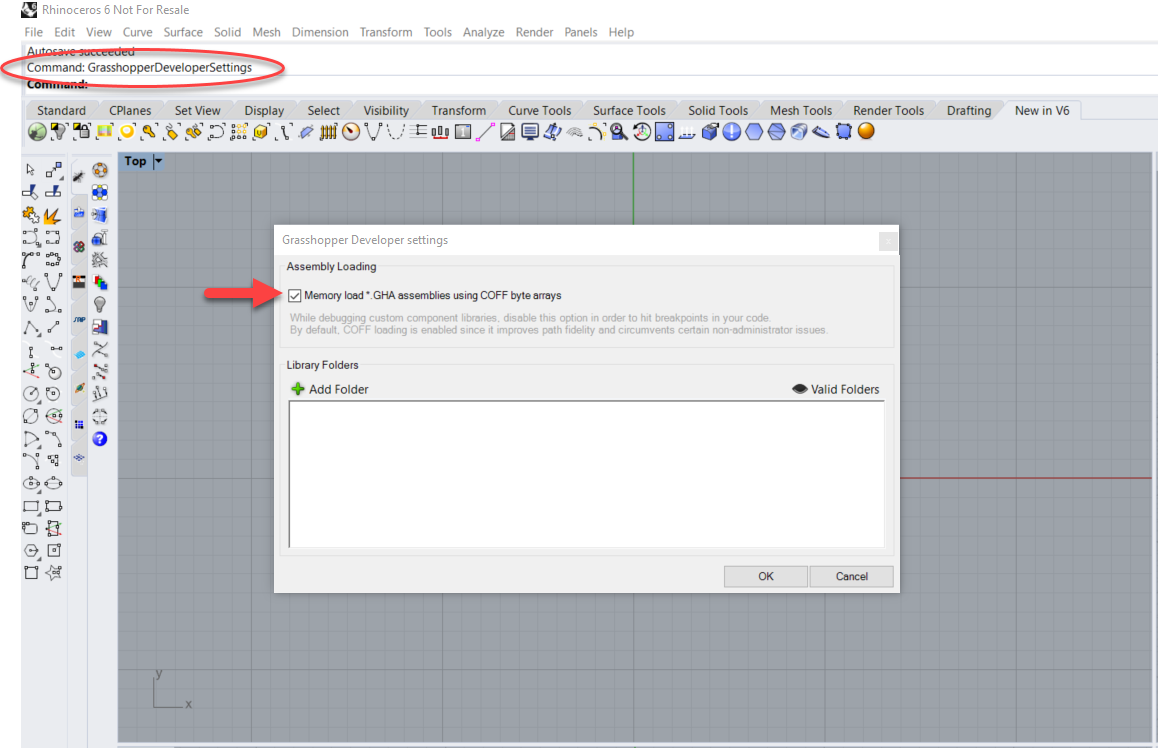Click the round gauge dial toolbar icon
Viewport: 1158px width, 748px height.
[x=351, y=132]
